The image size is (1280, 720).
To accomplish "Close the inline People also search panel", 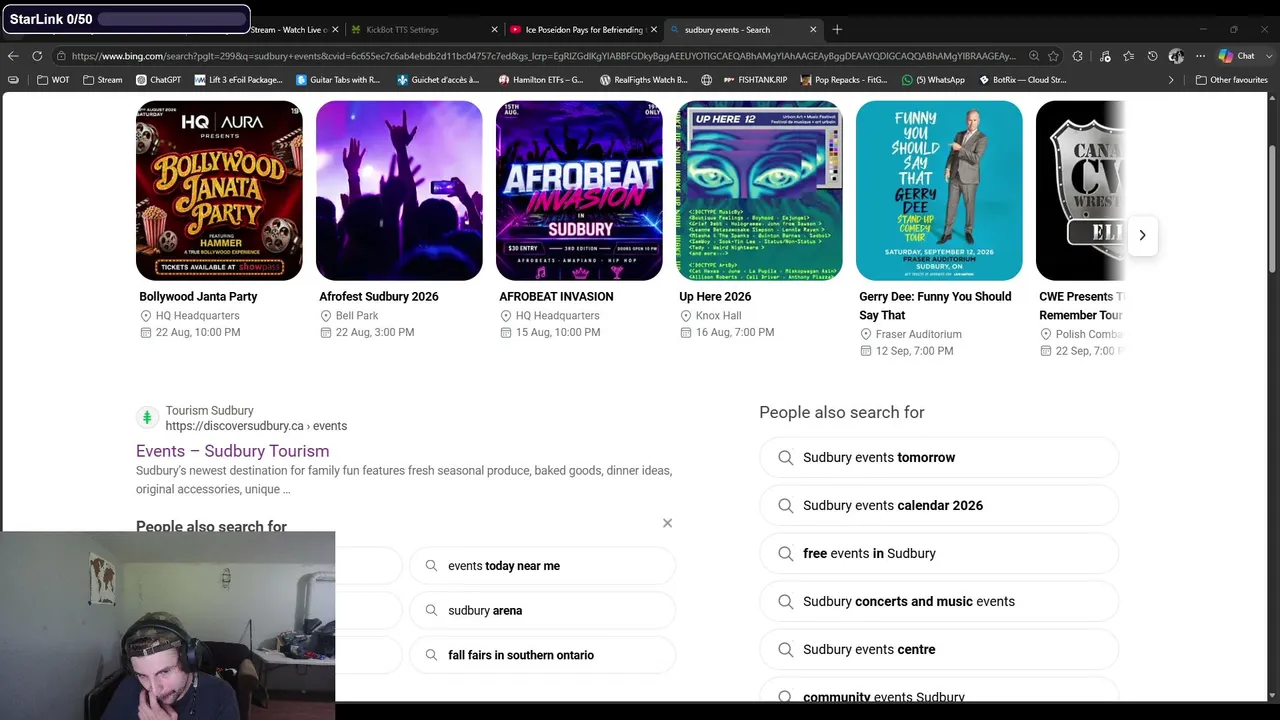I will tap(667, 523).
